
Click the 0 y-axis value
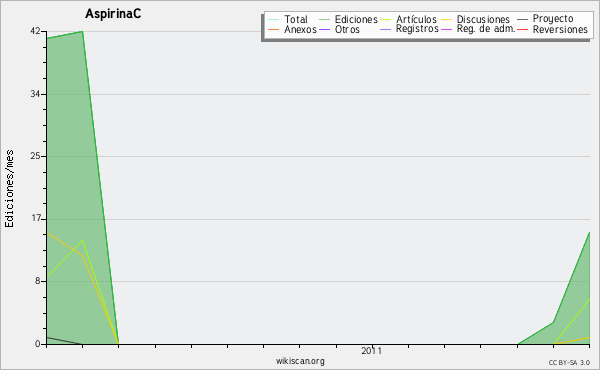[38, 344]
